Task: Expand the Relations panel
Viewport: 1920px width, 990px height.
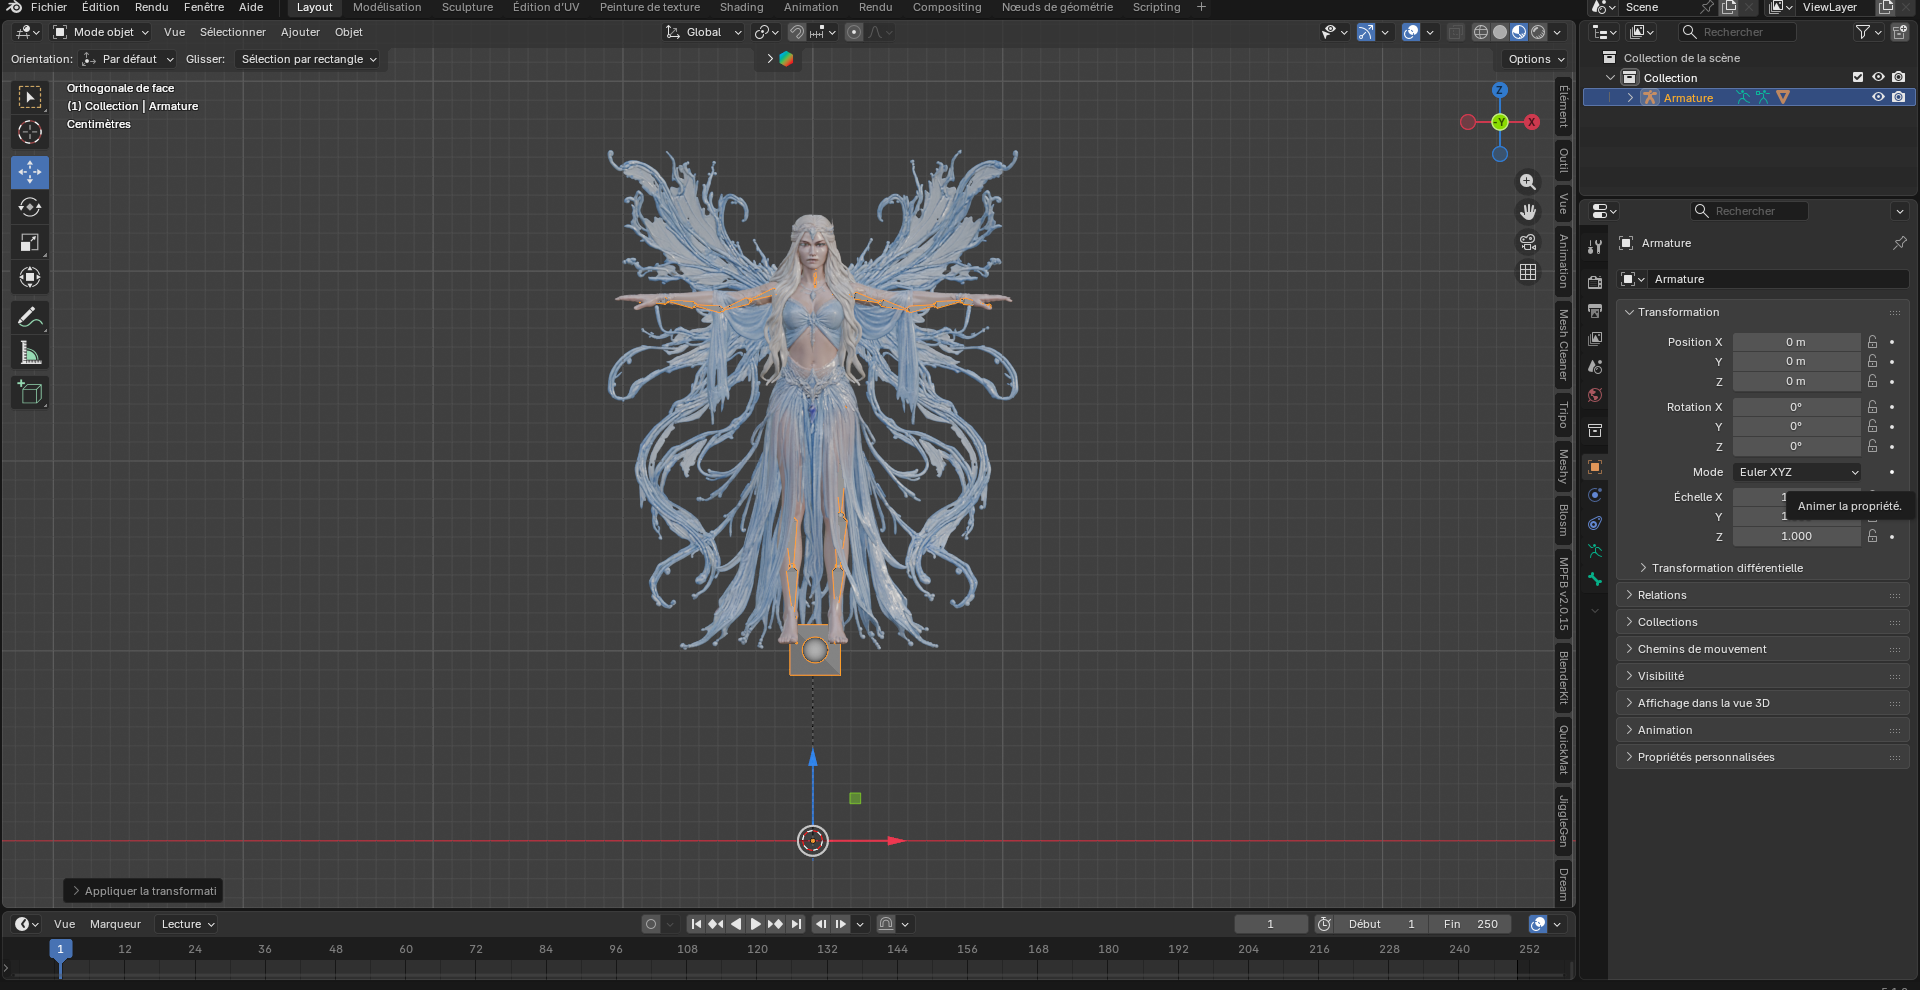Action: tap(1661, 595)
